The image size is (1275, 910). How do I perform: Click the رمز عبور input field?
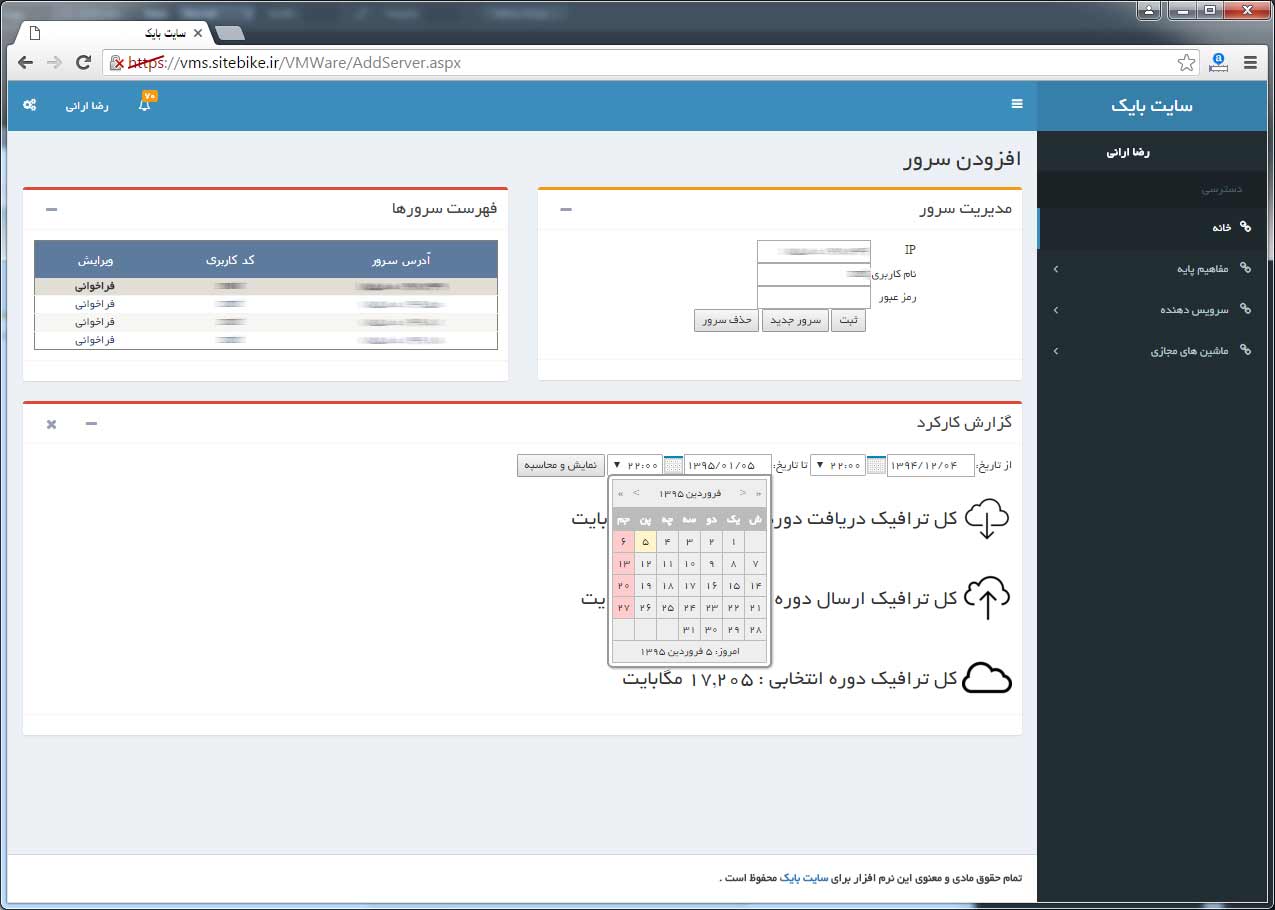[x=814, y=297]
